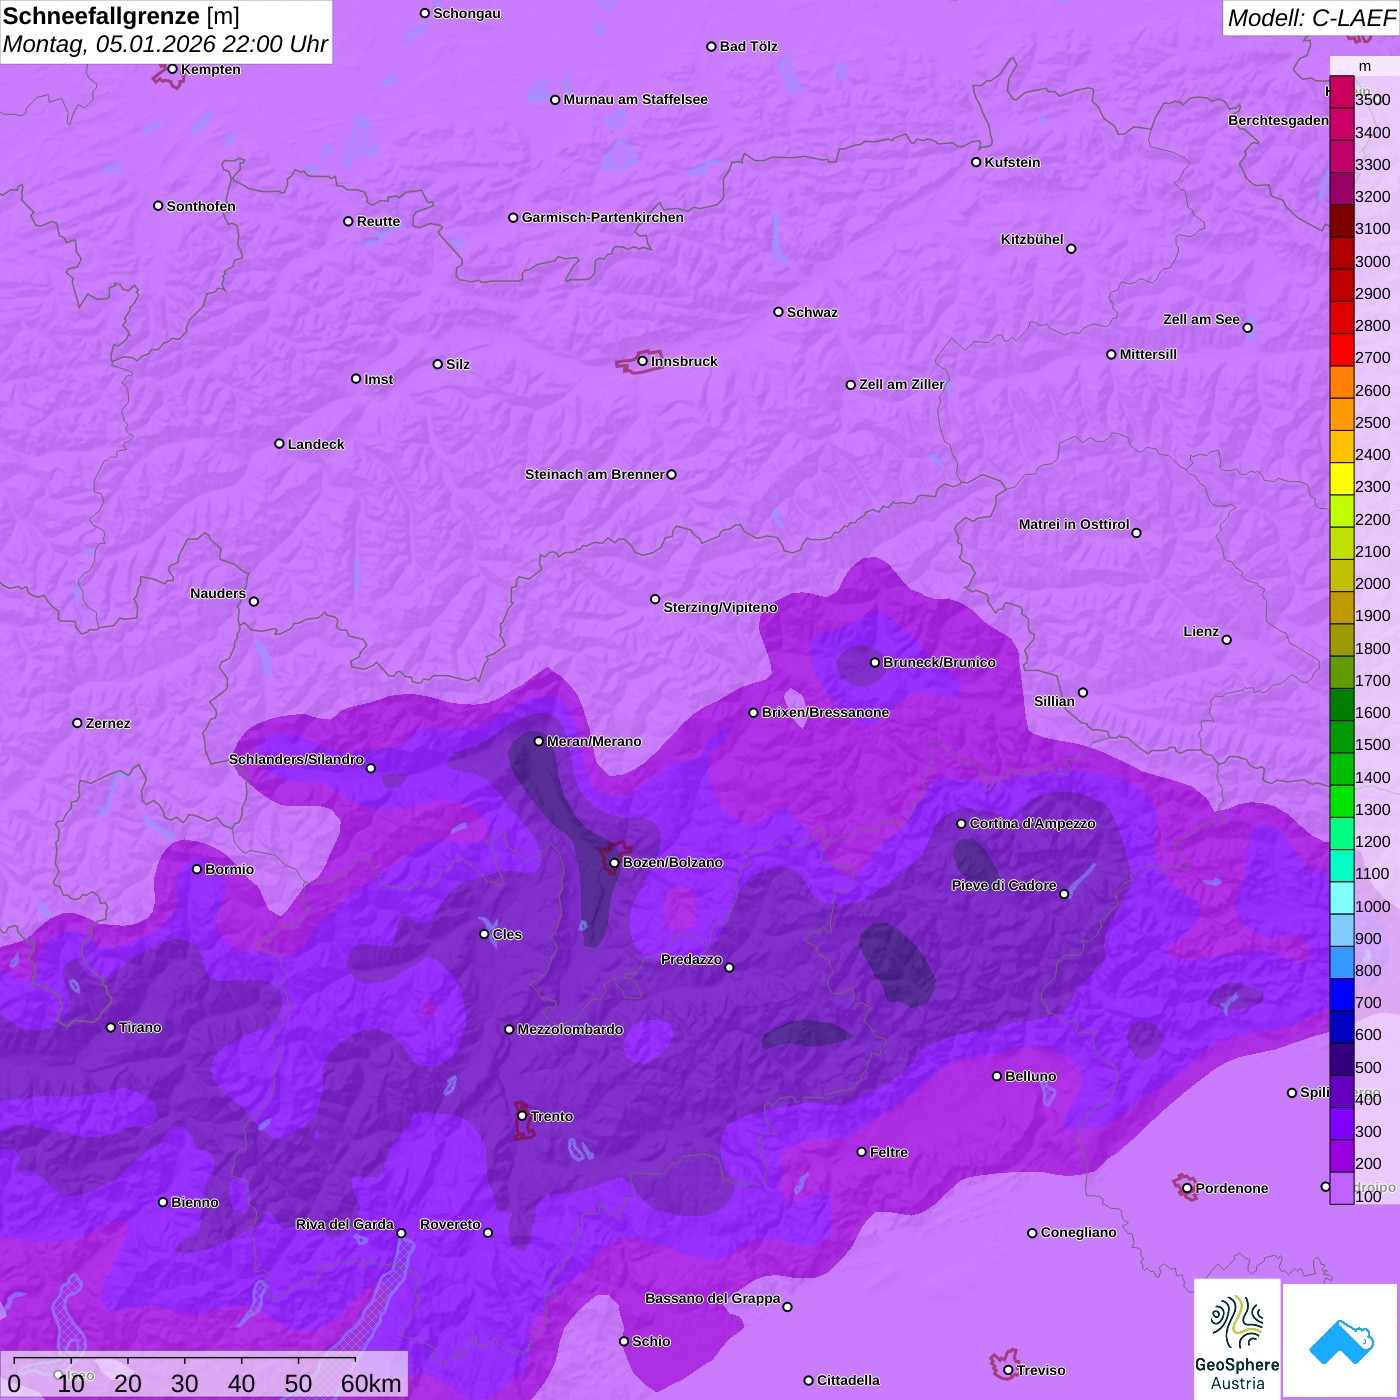Click the Schlanders/Silandro label
This screenshot has width=1400, height=1400.
coord(296,759)
